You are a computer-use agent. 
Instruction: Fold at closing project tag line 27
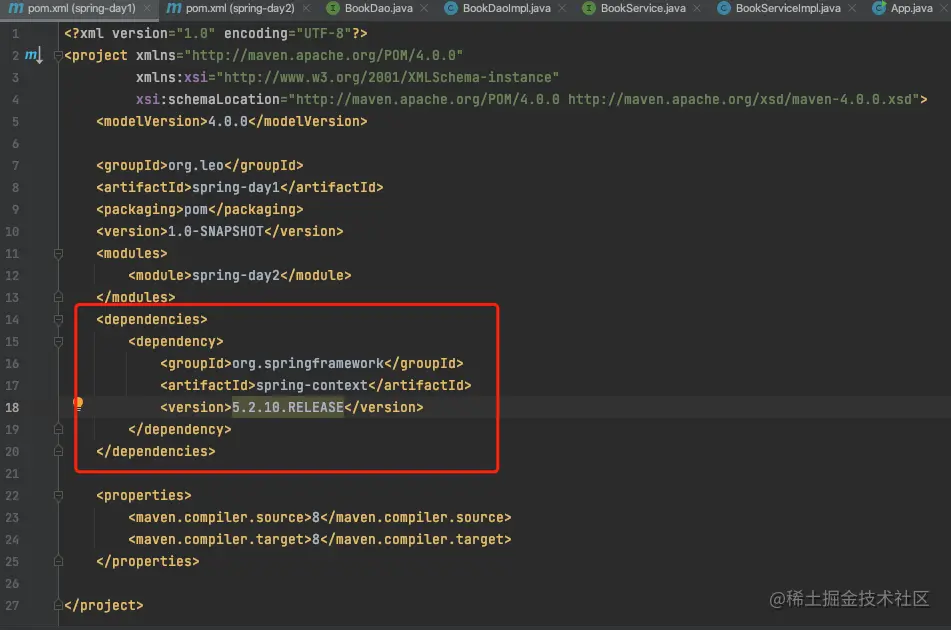58,605
